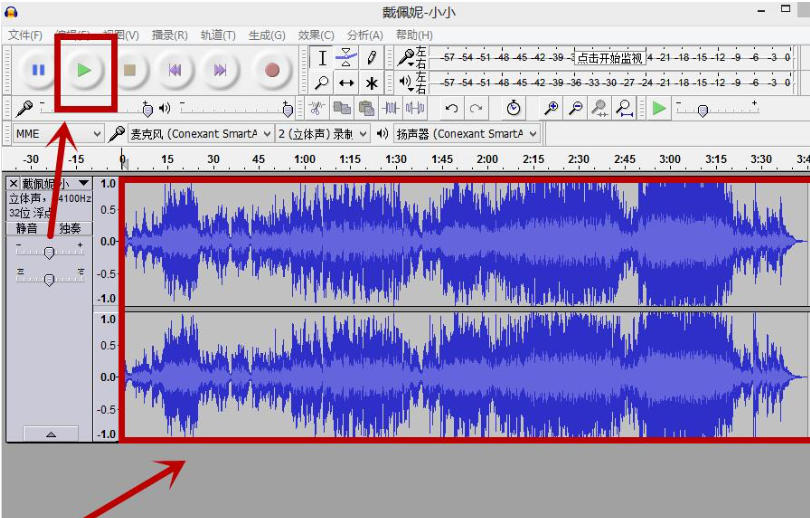Collapse track with bottom triangle button
Screen dimensions: 810x518
pos(50,434)
